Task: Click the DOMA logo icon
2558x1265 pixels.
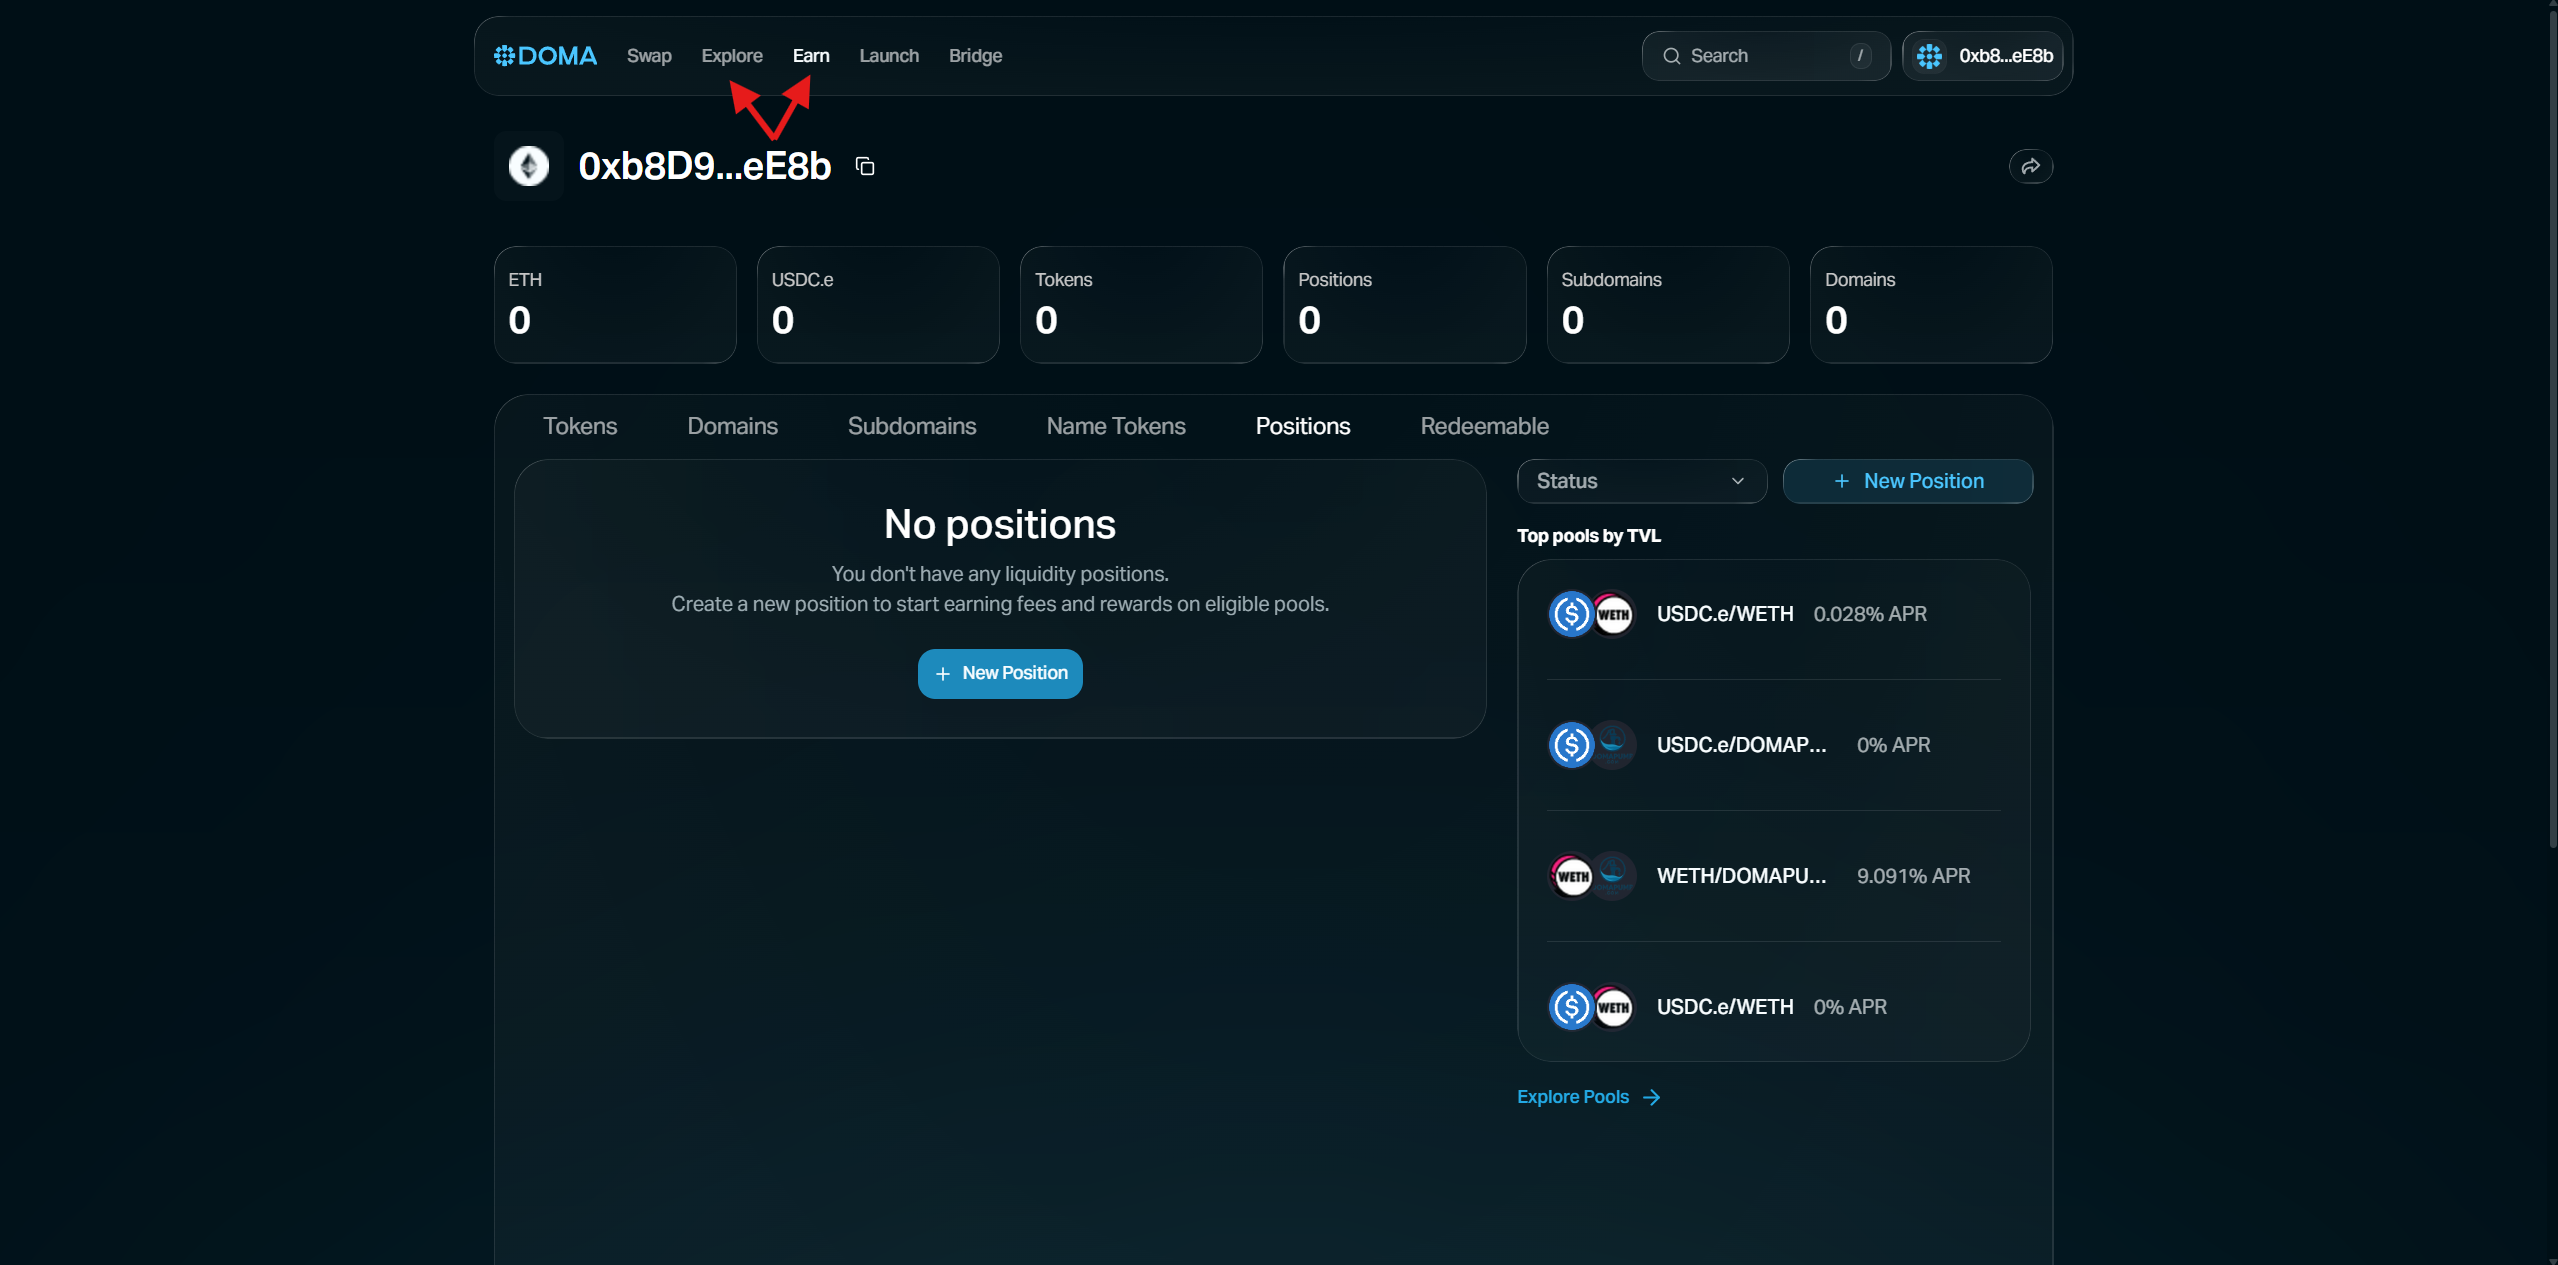Action: [504, 56]
